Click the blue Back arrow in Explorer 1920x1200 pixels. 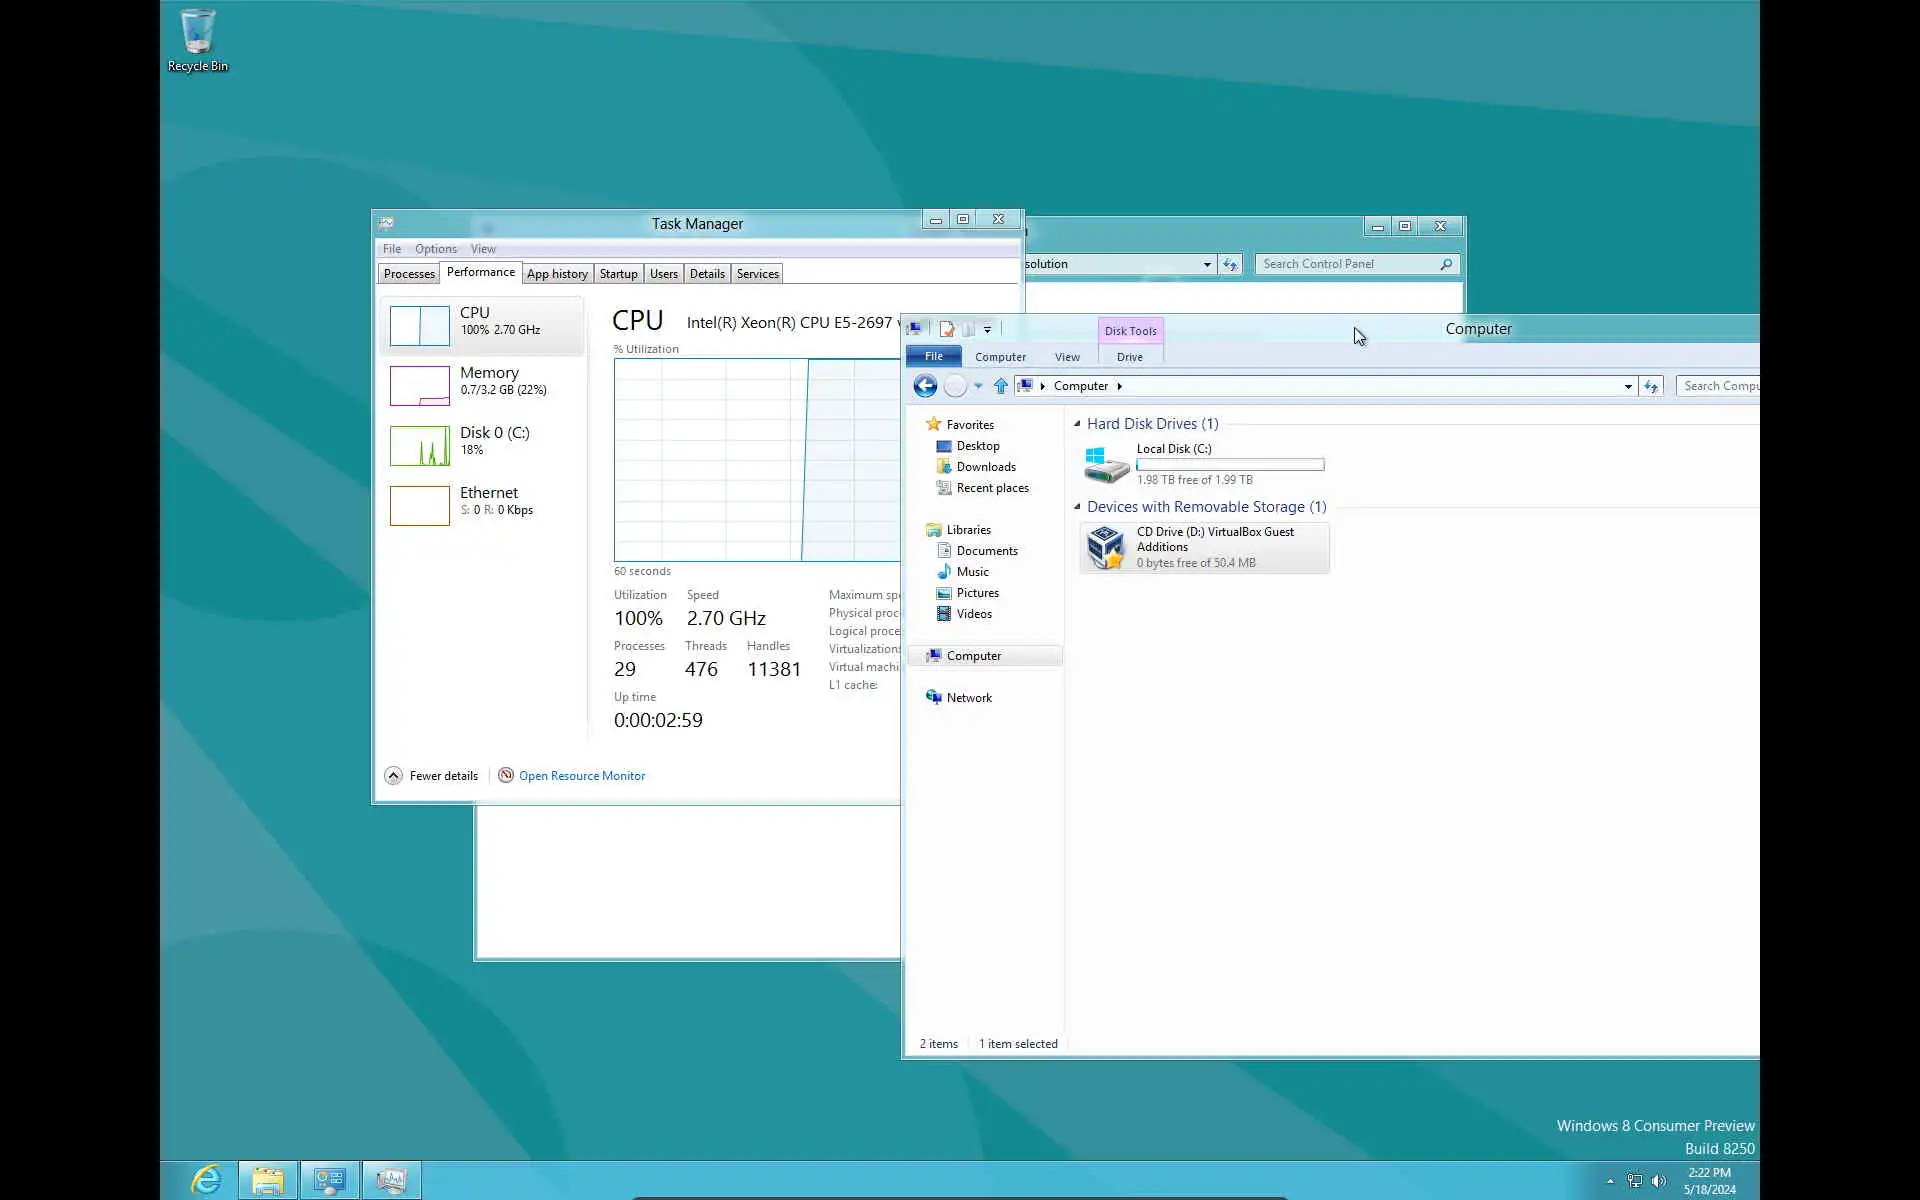pyautogui.click(x=925, y=386)
